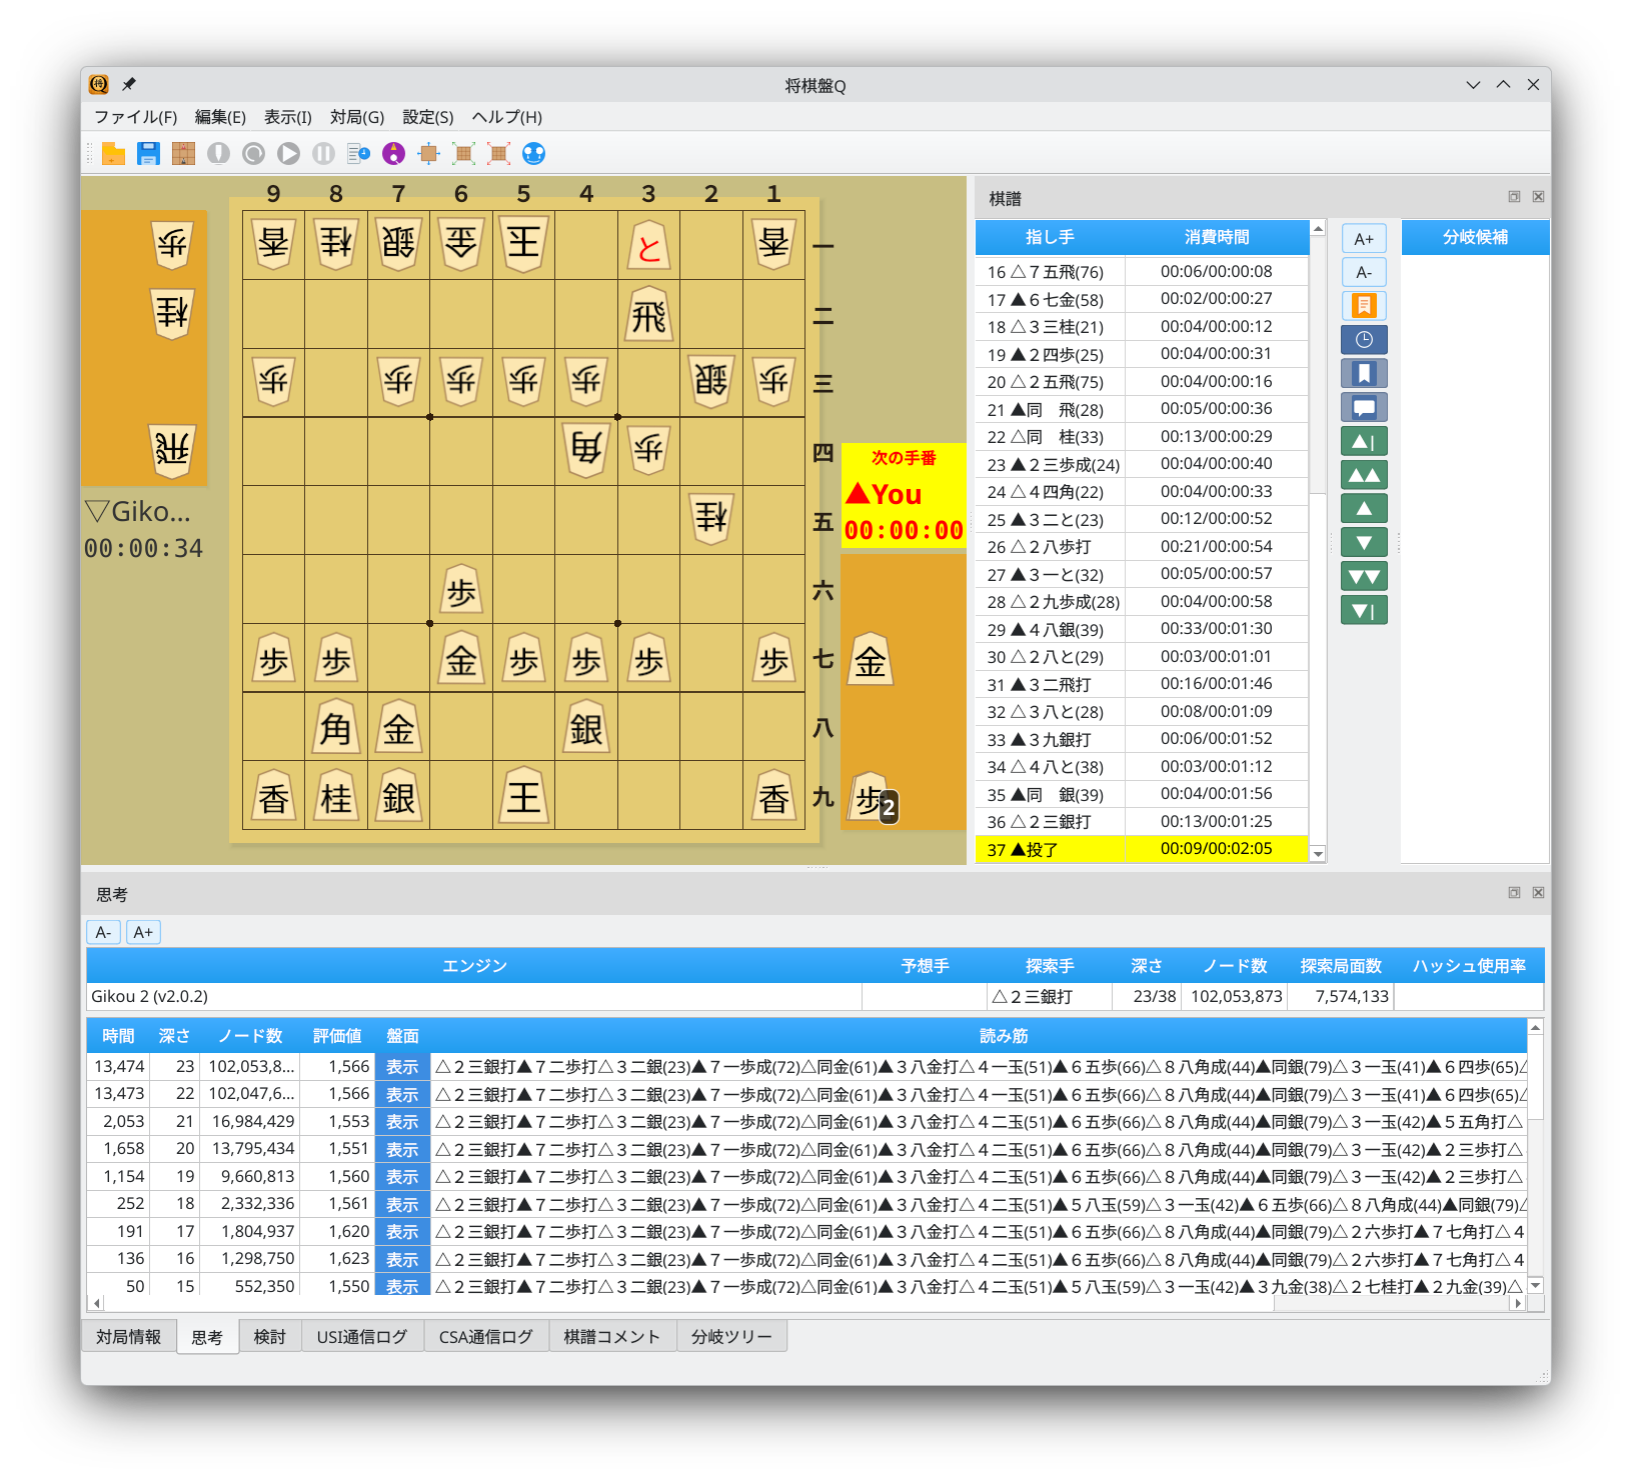Jump to the first move with the top navigation arrow
The height and width of the screenshot is (1481, 1632).
(x=1364, y=440)
